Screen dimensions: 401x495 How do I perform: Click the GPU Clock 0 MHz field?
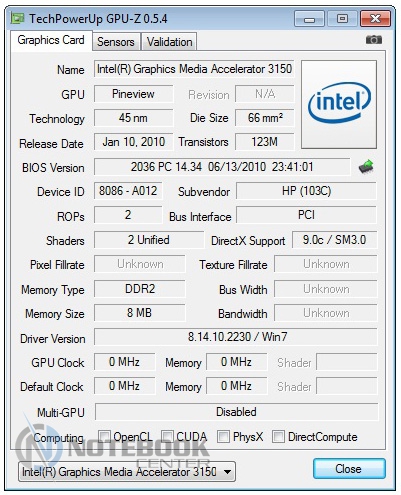pos(125,362)
